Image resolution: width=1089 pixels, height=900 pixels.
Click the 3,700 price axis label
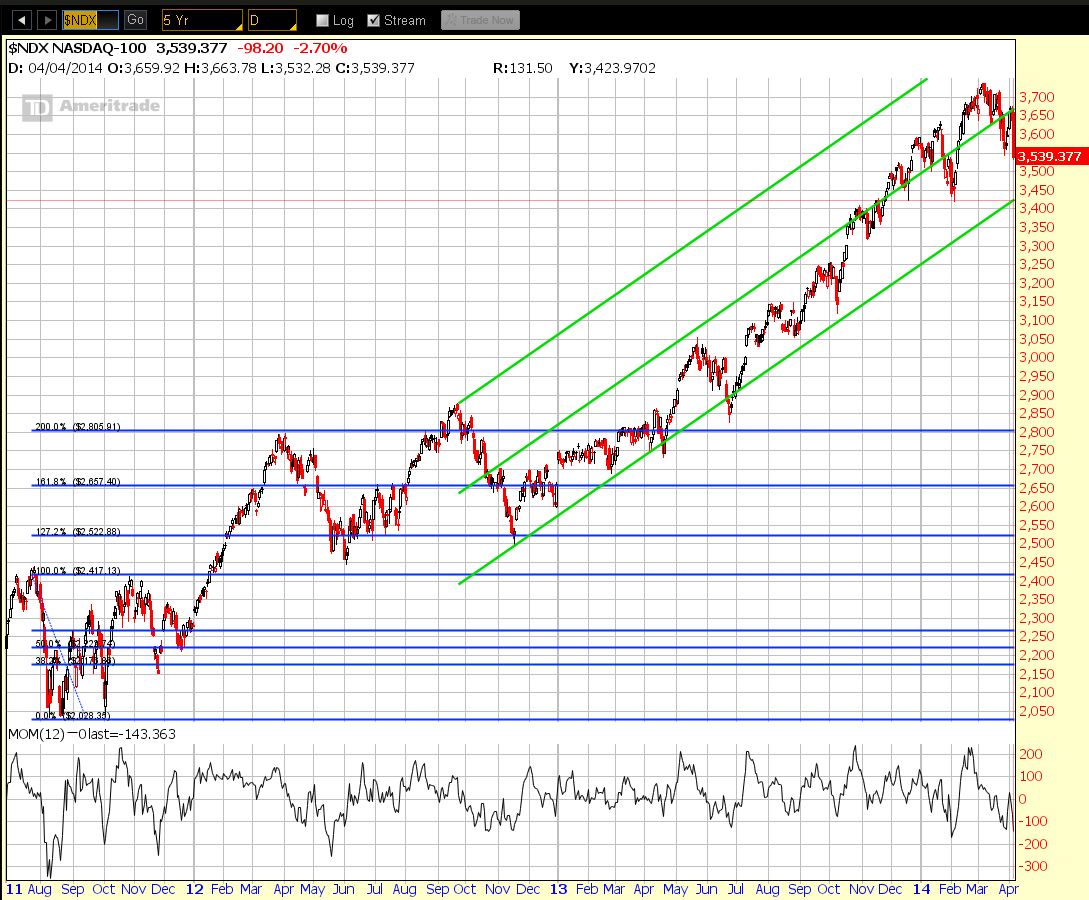(x=1036, y=97)
